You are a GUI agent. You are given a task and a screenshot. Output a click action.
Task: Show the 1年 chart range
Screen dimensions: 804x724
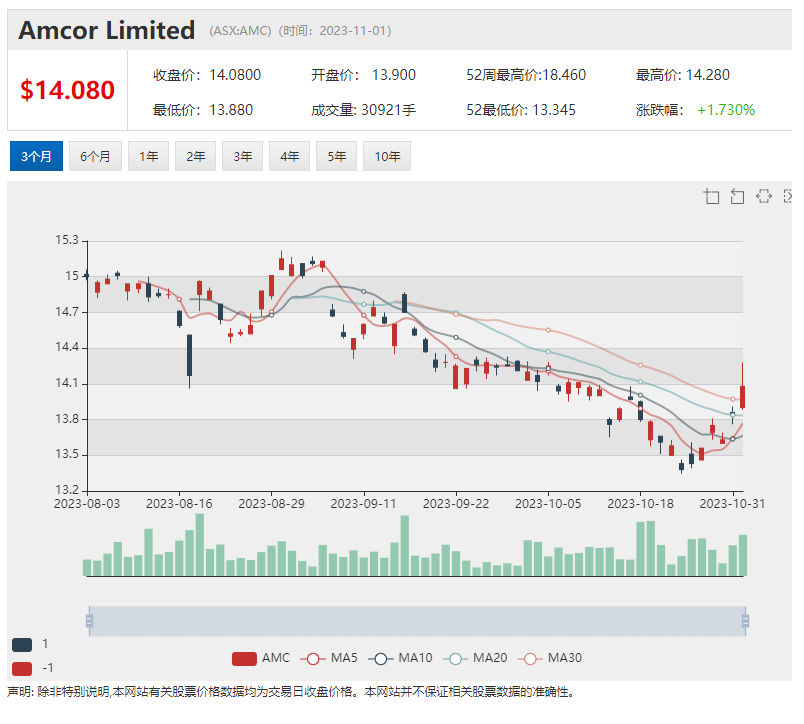(148, 156)
